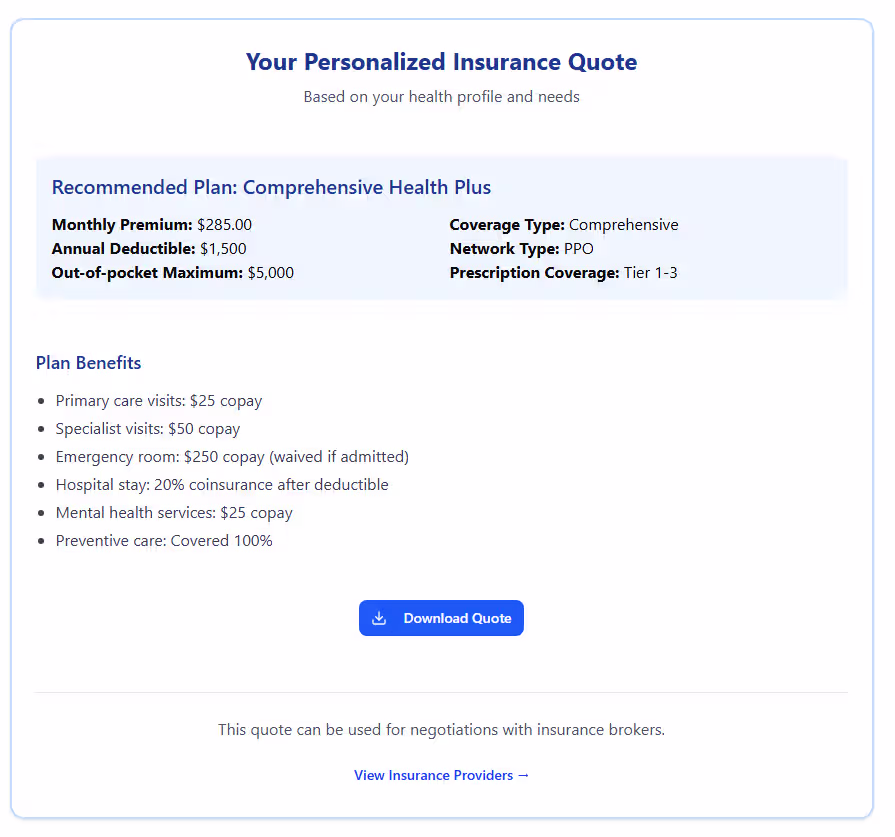Click the Primary care visits benefit item
895x837 pixels.
click(x=158, y=400)
